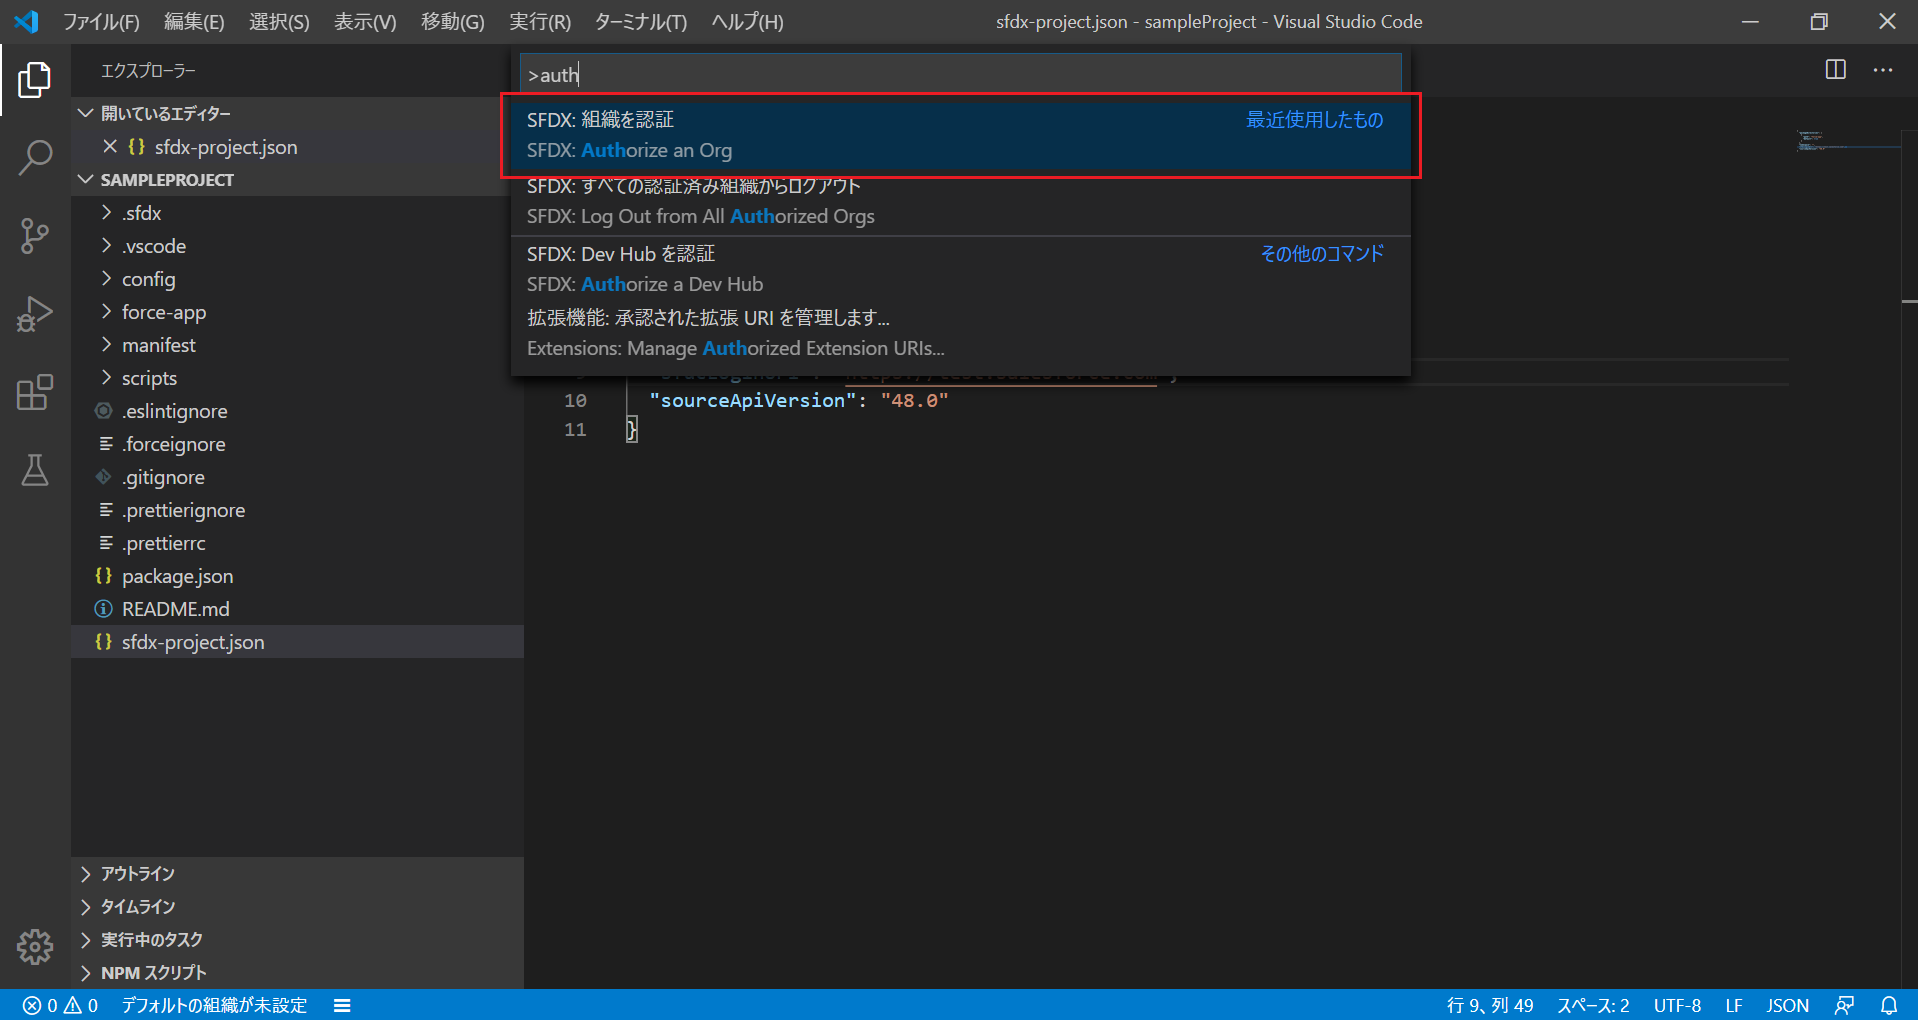The height and width of the screenshot is (1020, 1918).
Task: Expand the .sfdx folder
Action: coord(297,213)
